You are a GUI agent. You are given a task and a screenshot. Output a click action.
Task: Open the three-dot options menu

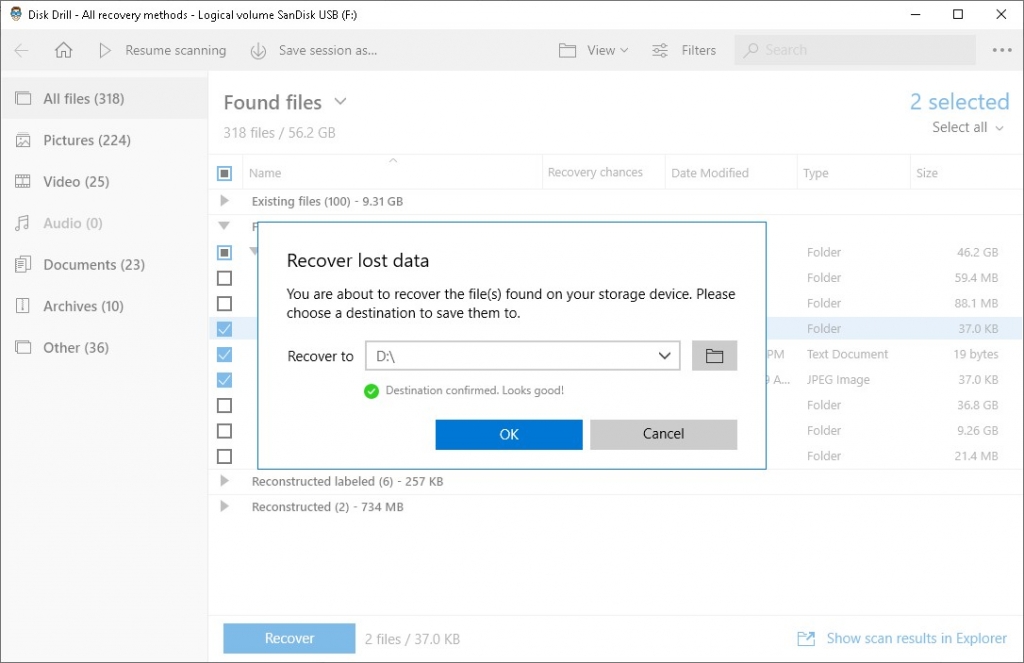[x=1003, y=50]
